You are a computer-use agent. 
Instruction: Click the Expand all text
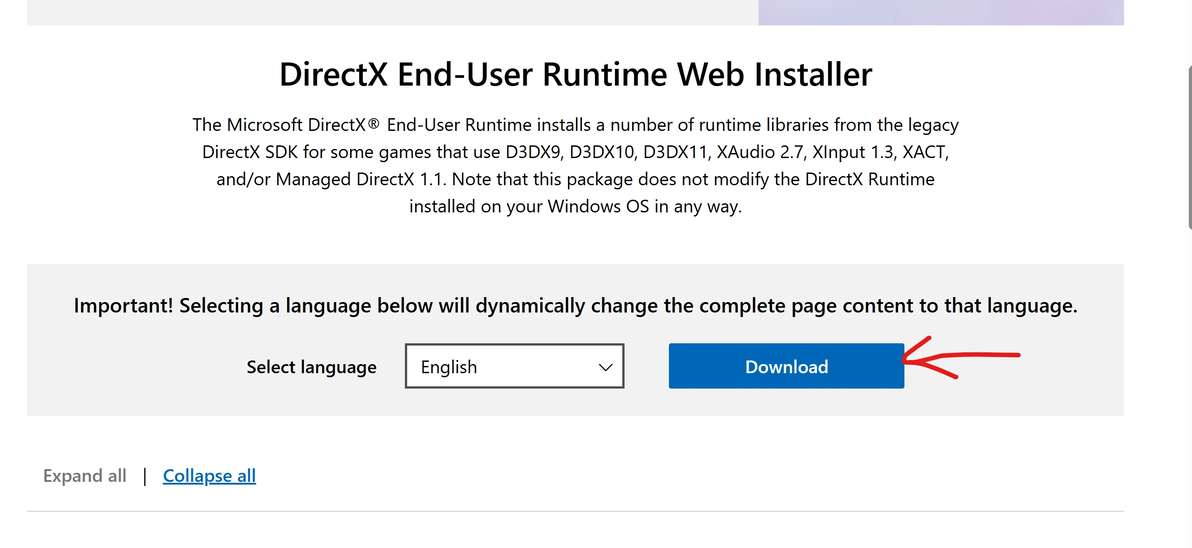pyautogui.click(x=84, y=476)
